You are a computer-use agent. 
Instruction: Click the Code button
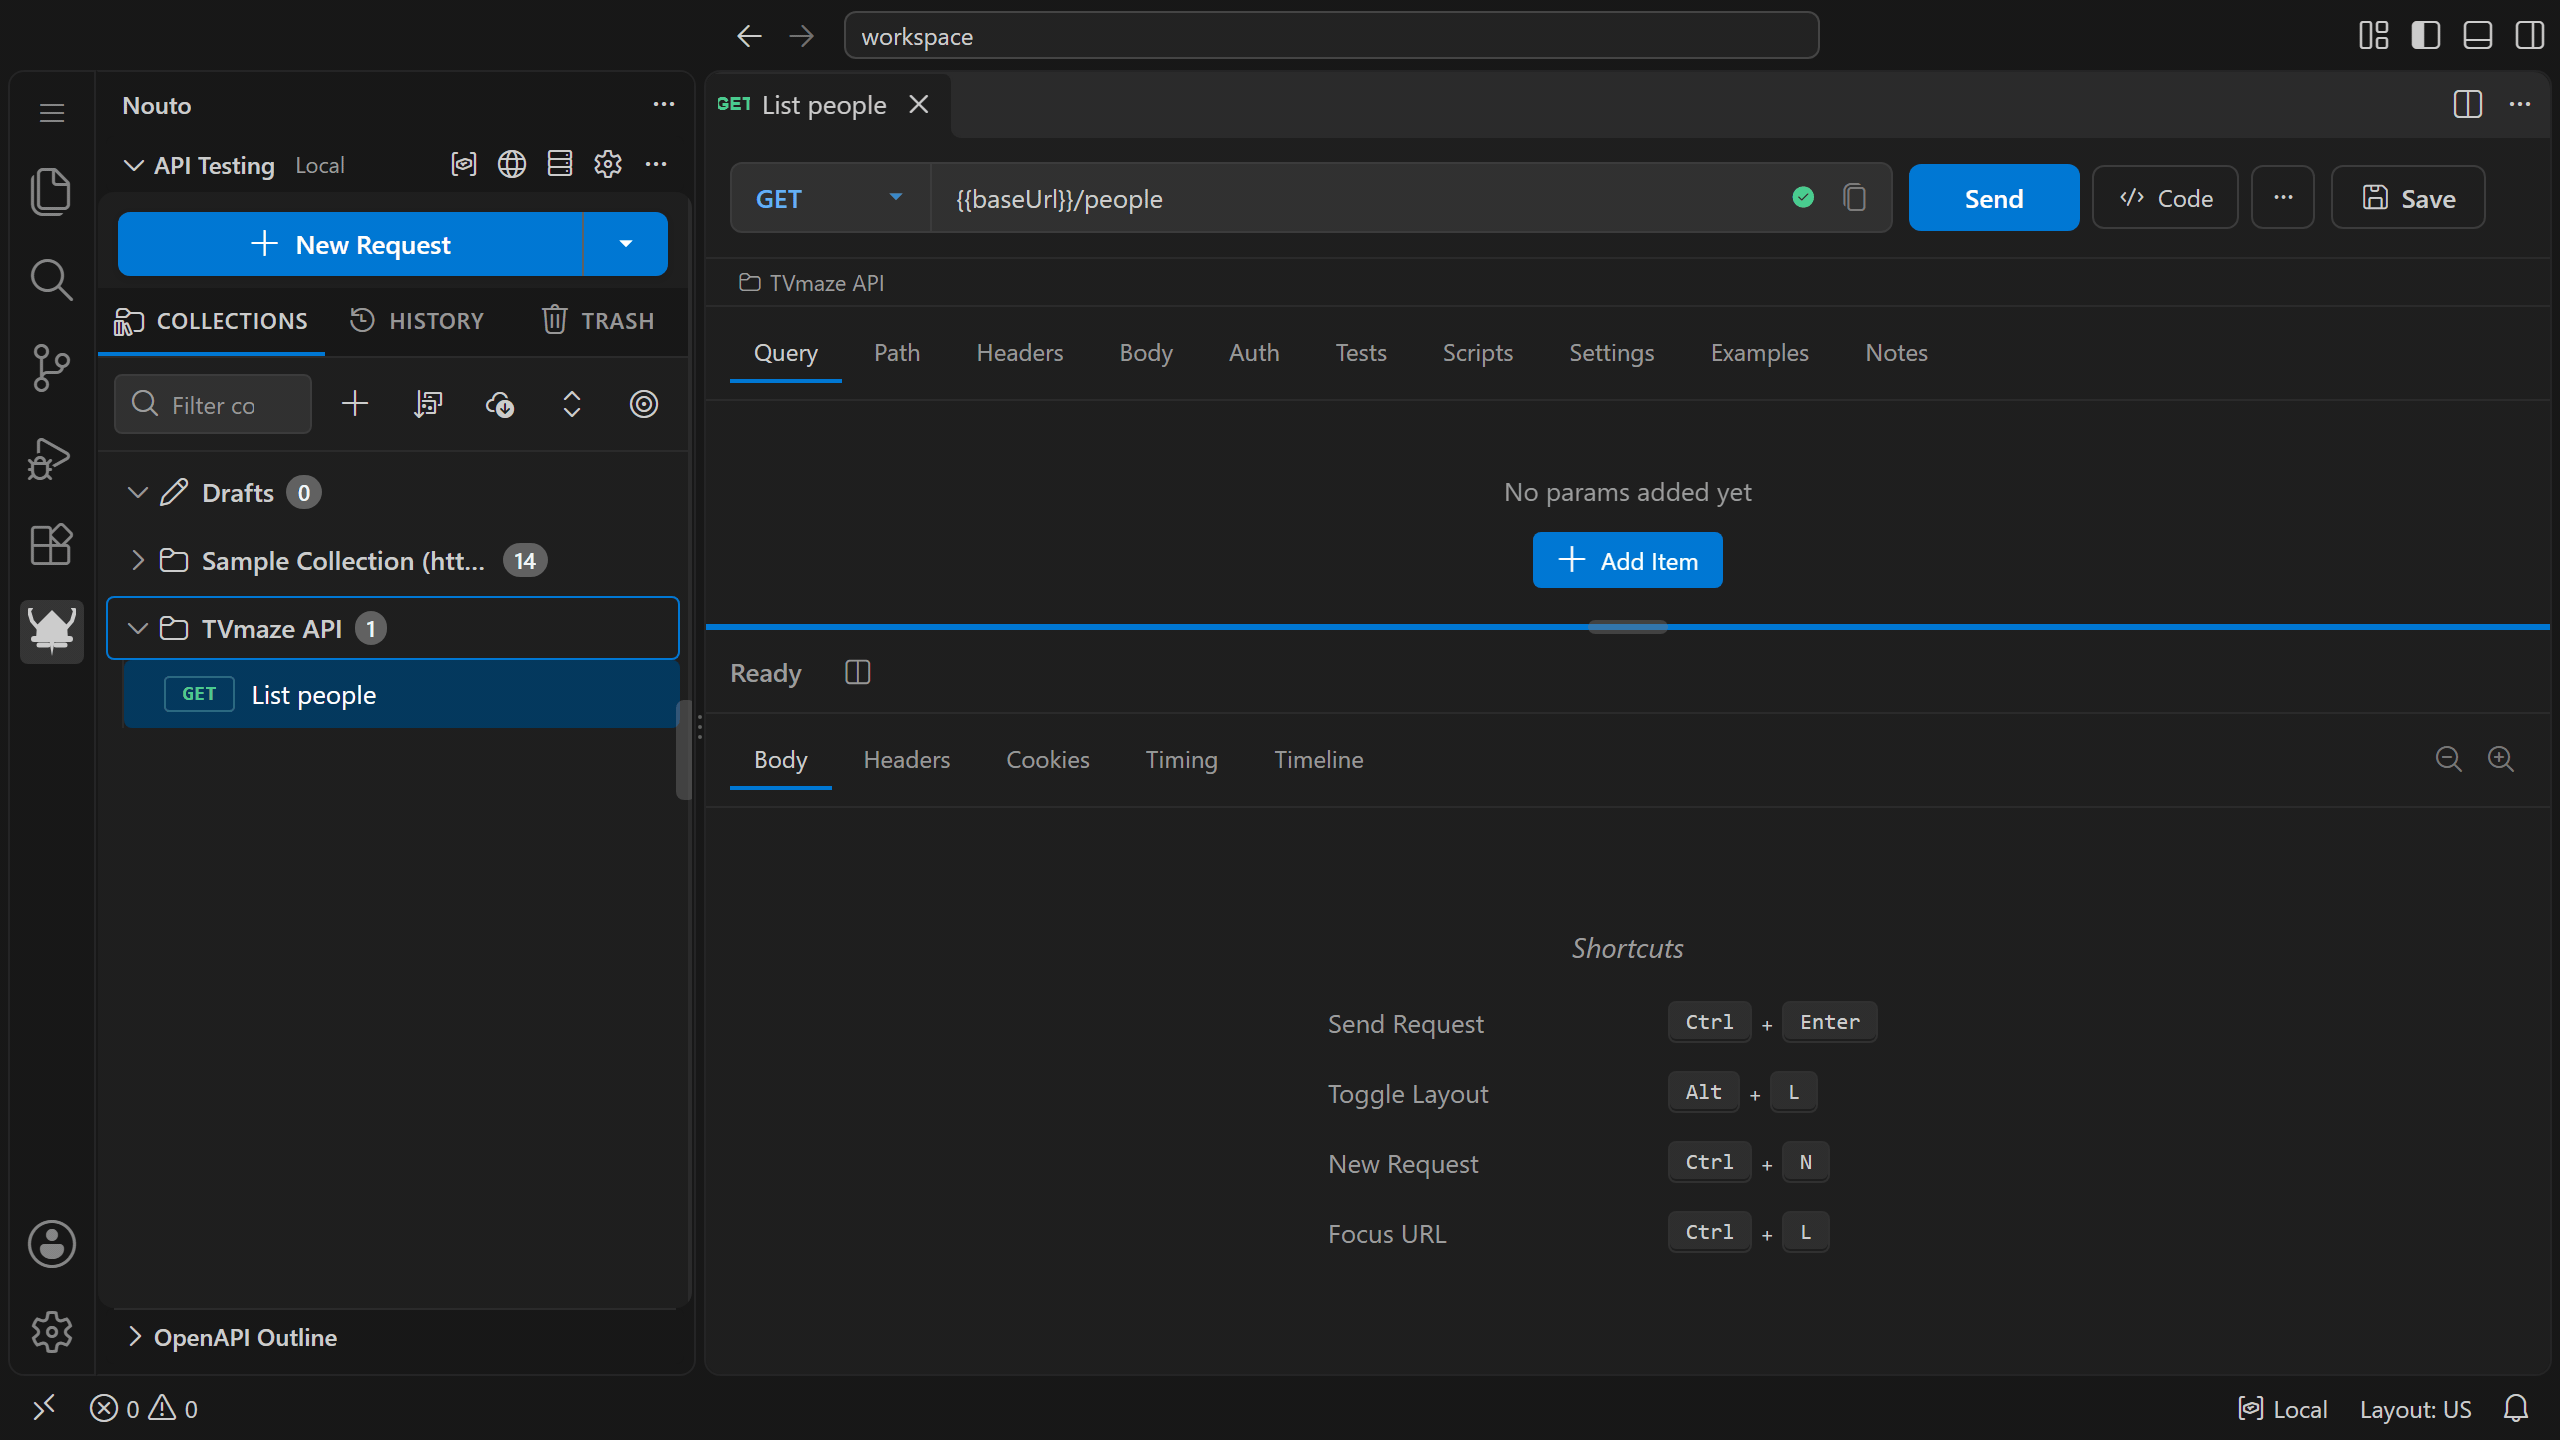click(2165, 198)
